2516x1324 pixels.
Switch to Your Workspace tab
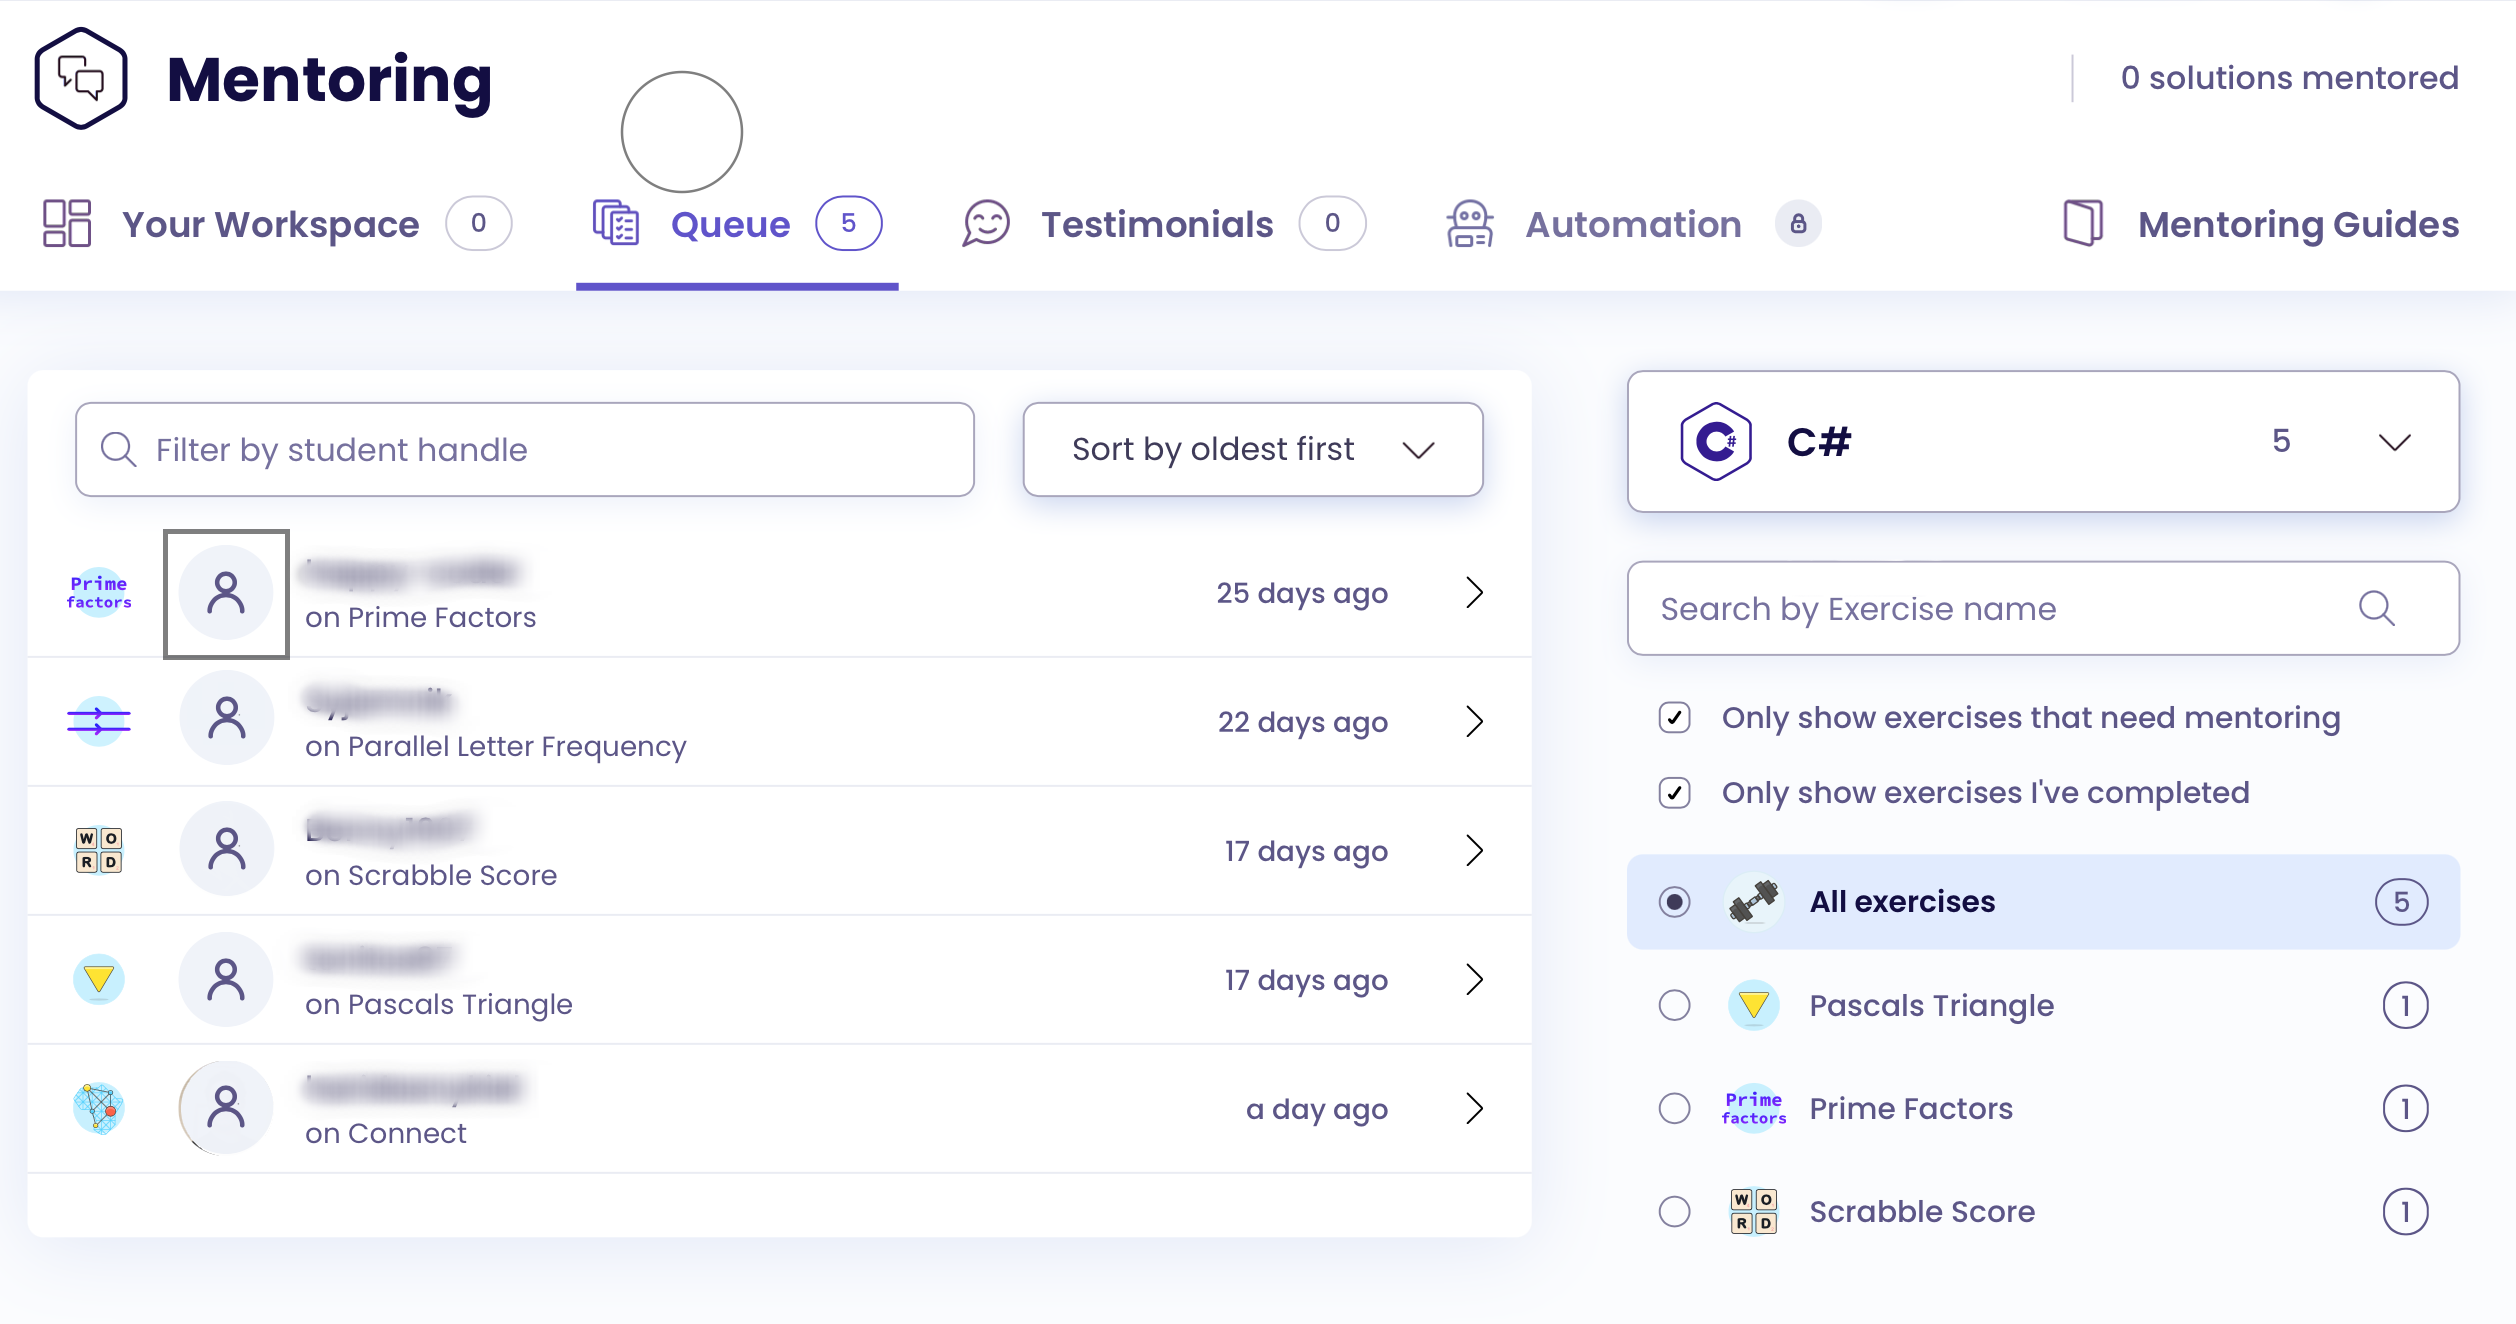click(x=270, y=224)
